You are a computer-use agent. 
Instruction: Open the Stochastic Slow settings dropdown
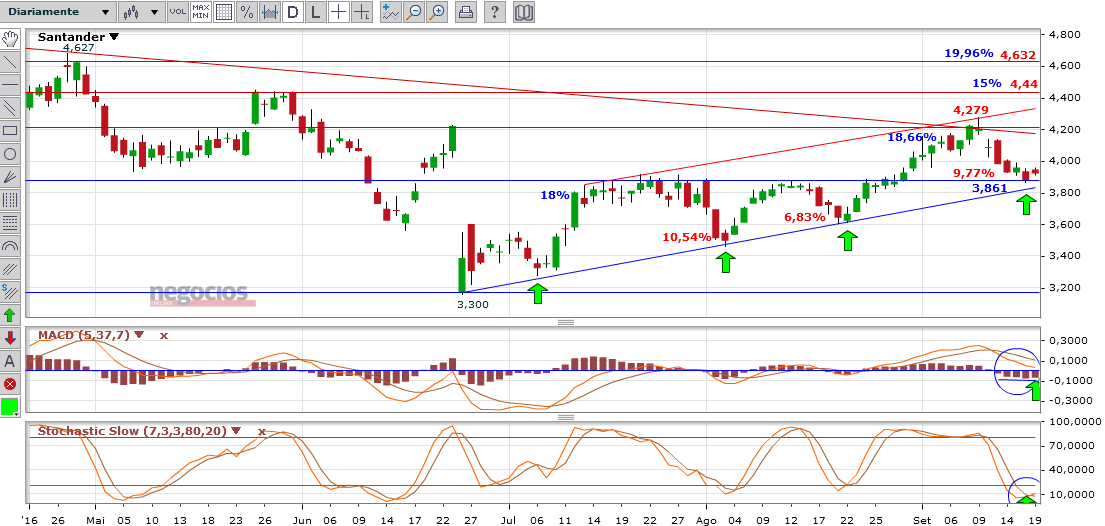point(235,431)
